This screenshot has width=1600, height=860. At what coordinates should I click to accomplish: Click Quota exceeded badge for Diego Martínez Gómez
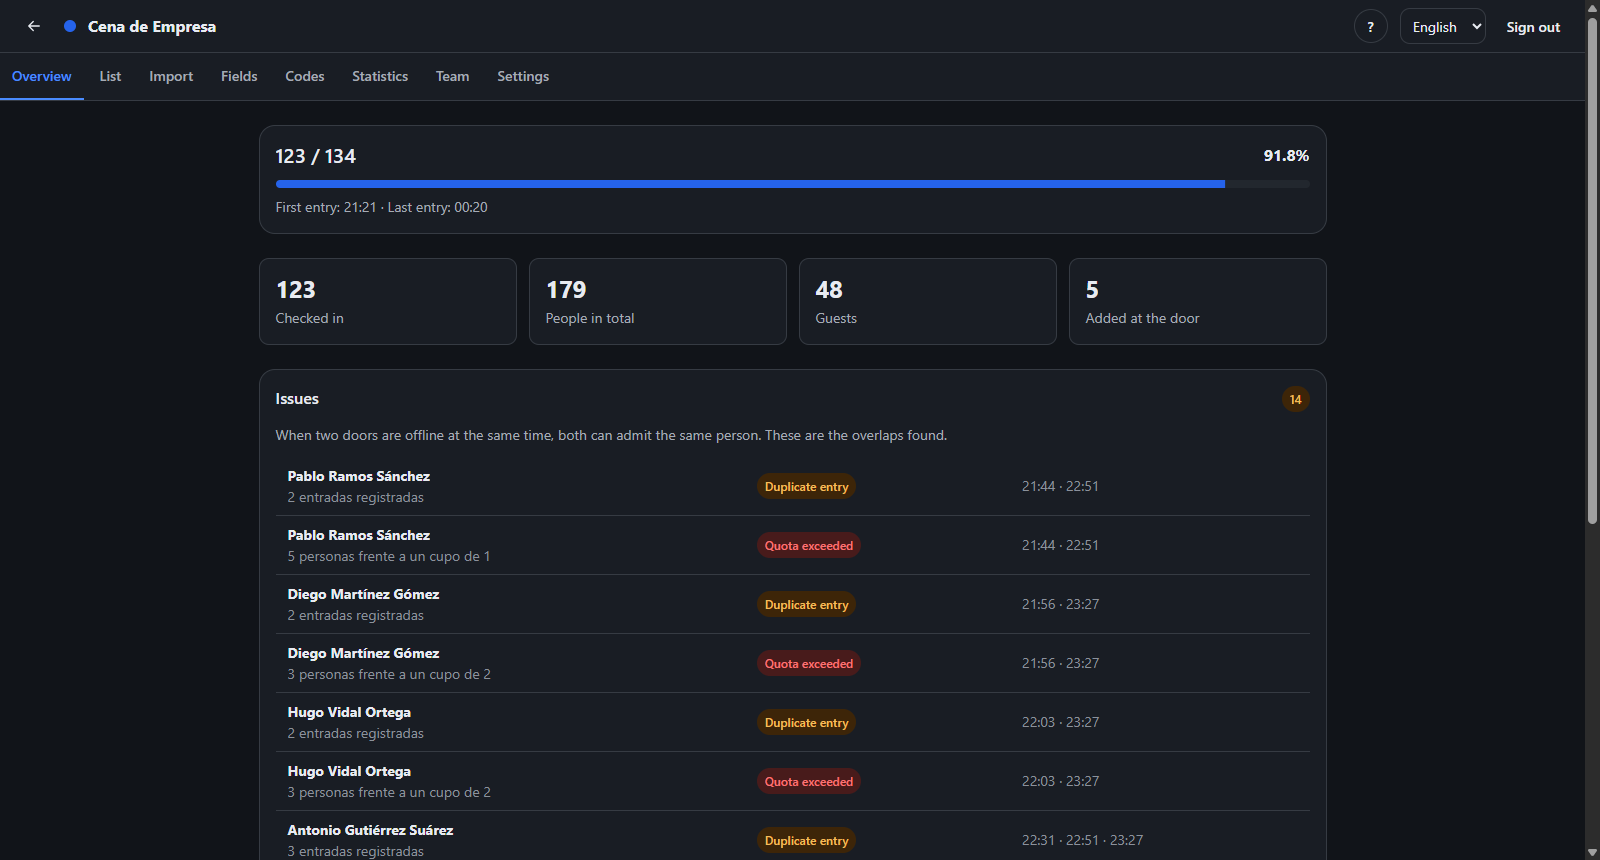click(x=809, y=663)
